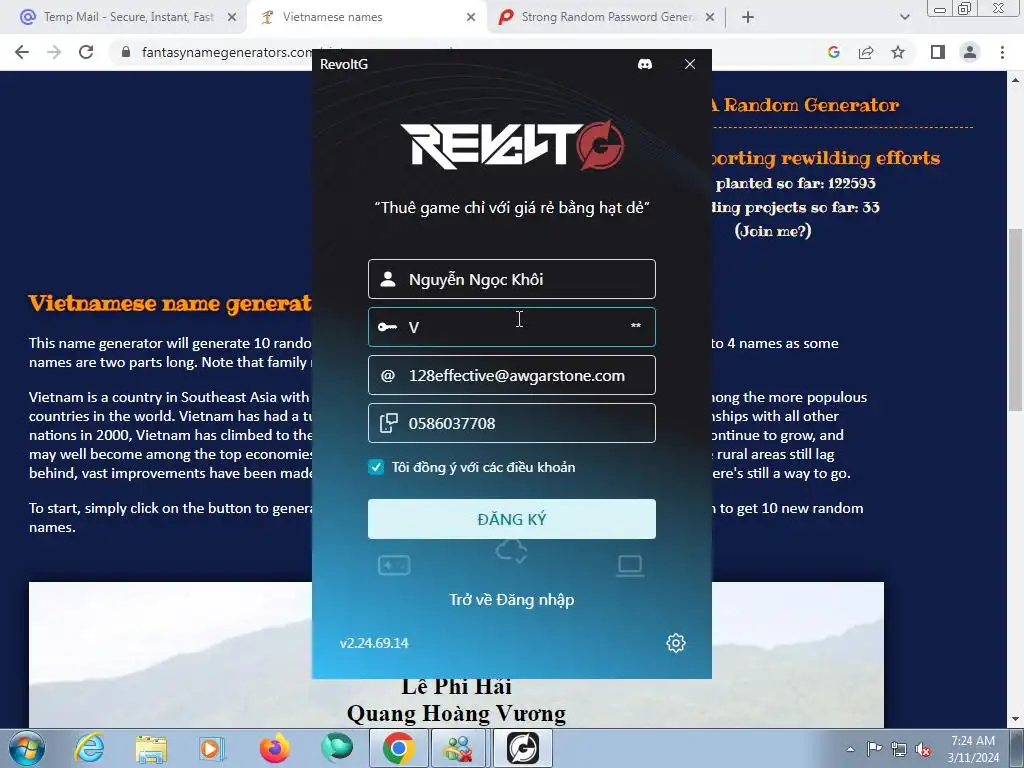Bookmark this page with star icon
Screen dimensions: 1024x768
point(898,52)
